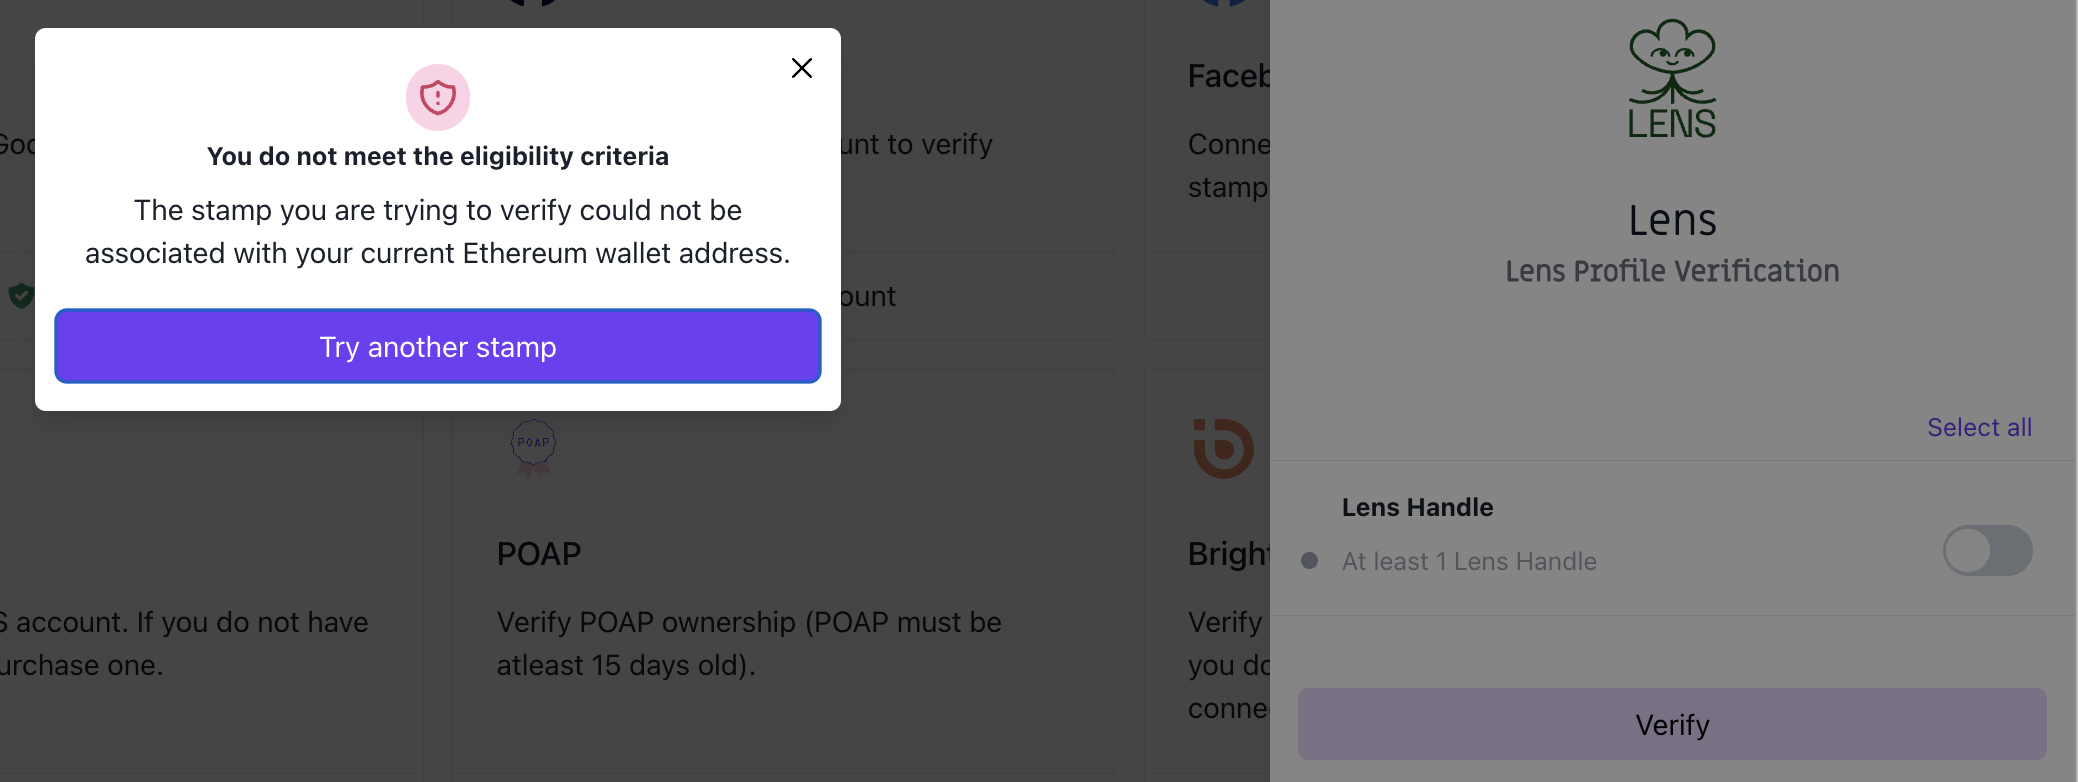Click the "Try another stamp" button

(437, 346)
